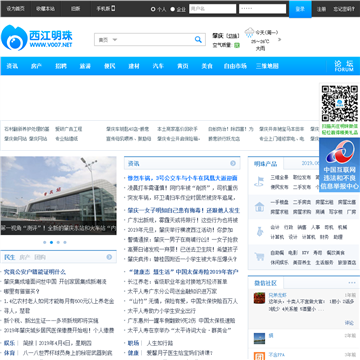Screen dimensions: 360x360
Task: Select the 微信社区 tab
Action: tap(266, 283)
